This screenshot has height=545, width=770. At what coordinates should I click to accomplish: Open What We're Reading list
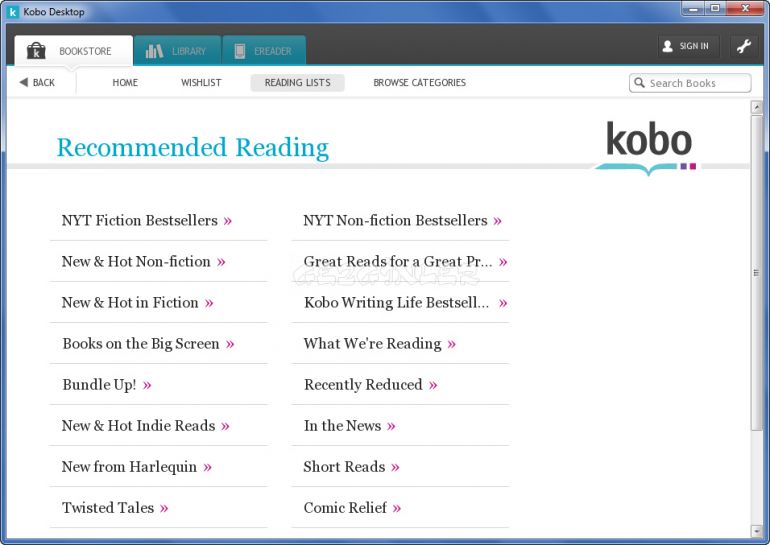(x=380, y=344)
